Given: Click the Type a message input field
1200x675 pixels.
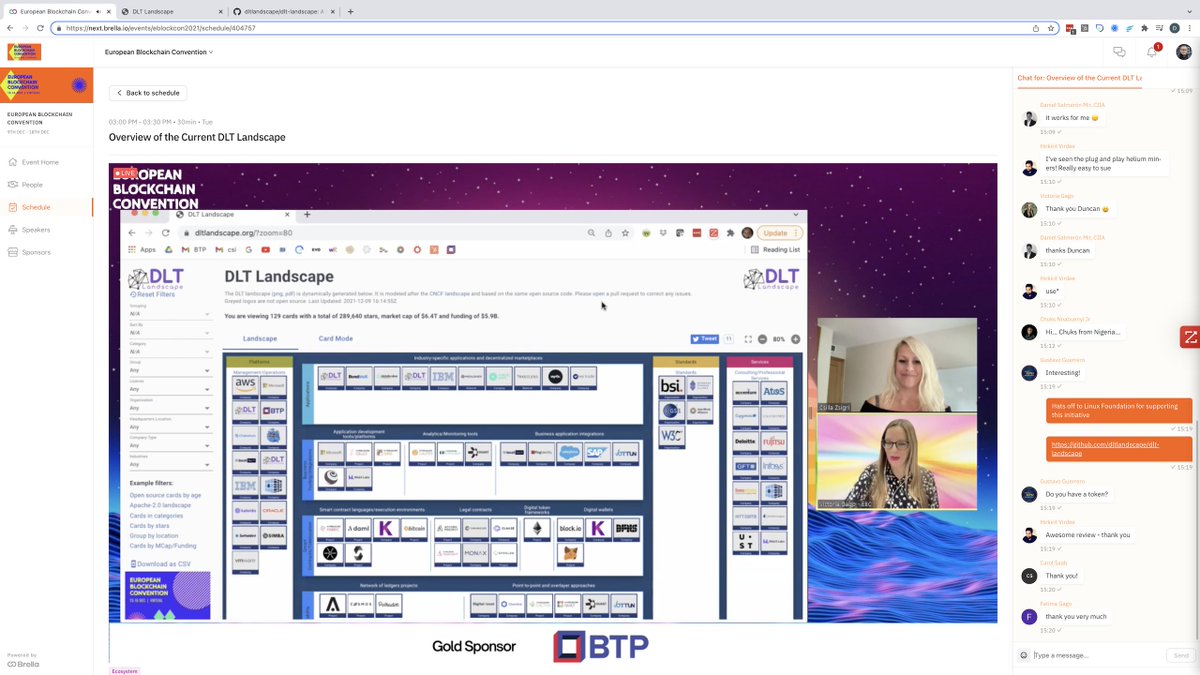Looking at the screenshot, I should tap(1097, 655).
